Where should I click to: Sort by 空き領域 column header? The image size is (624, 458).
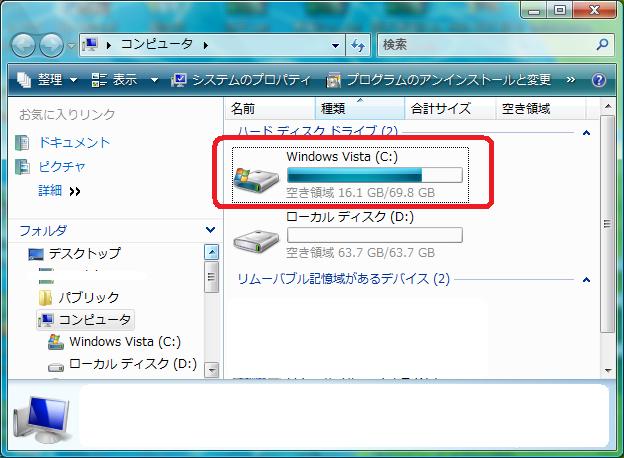541,109
